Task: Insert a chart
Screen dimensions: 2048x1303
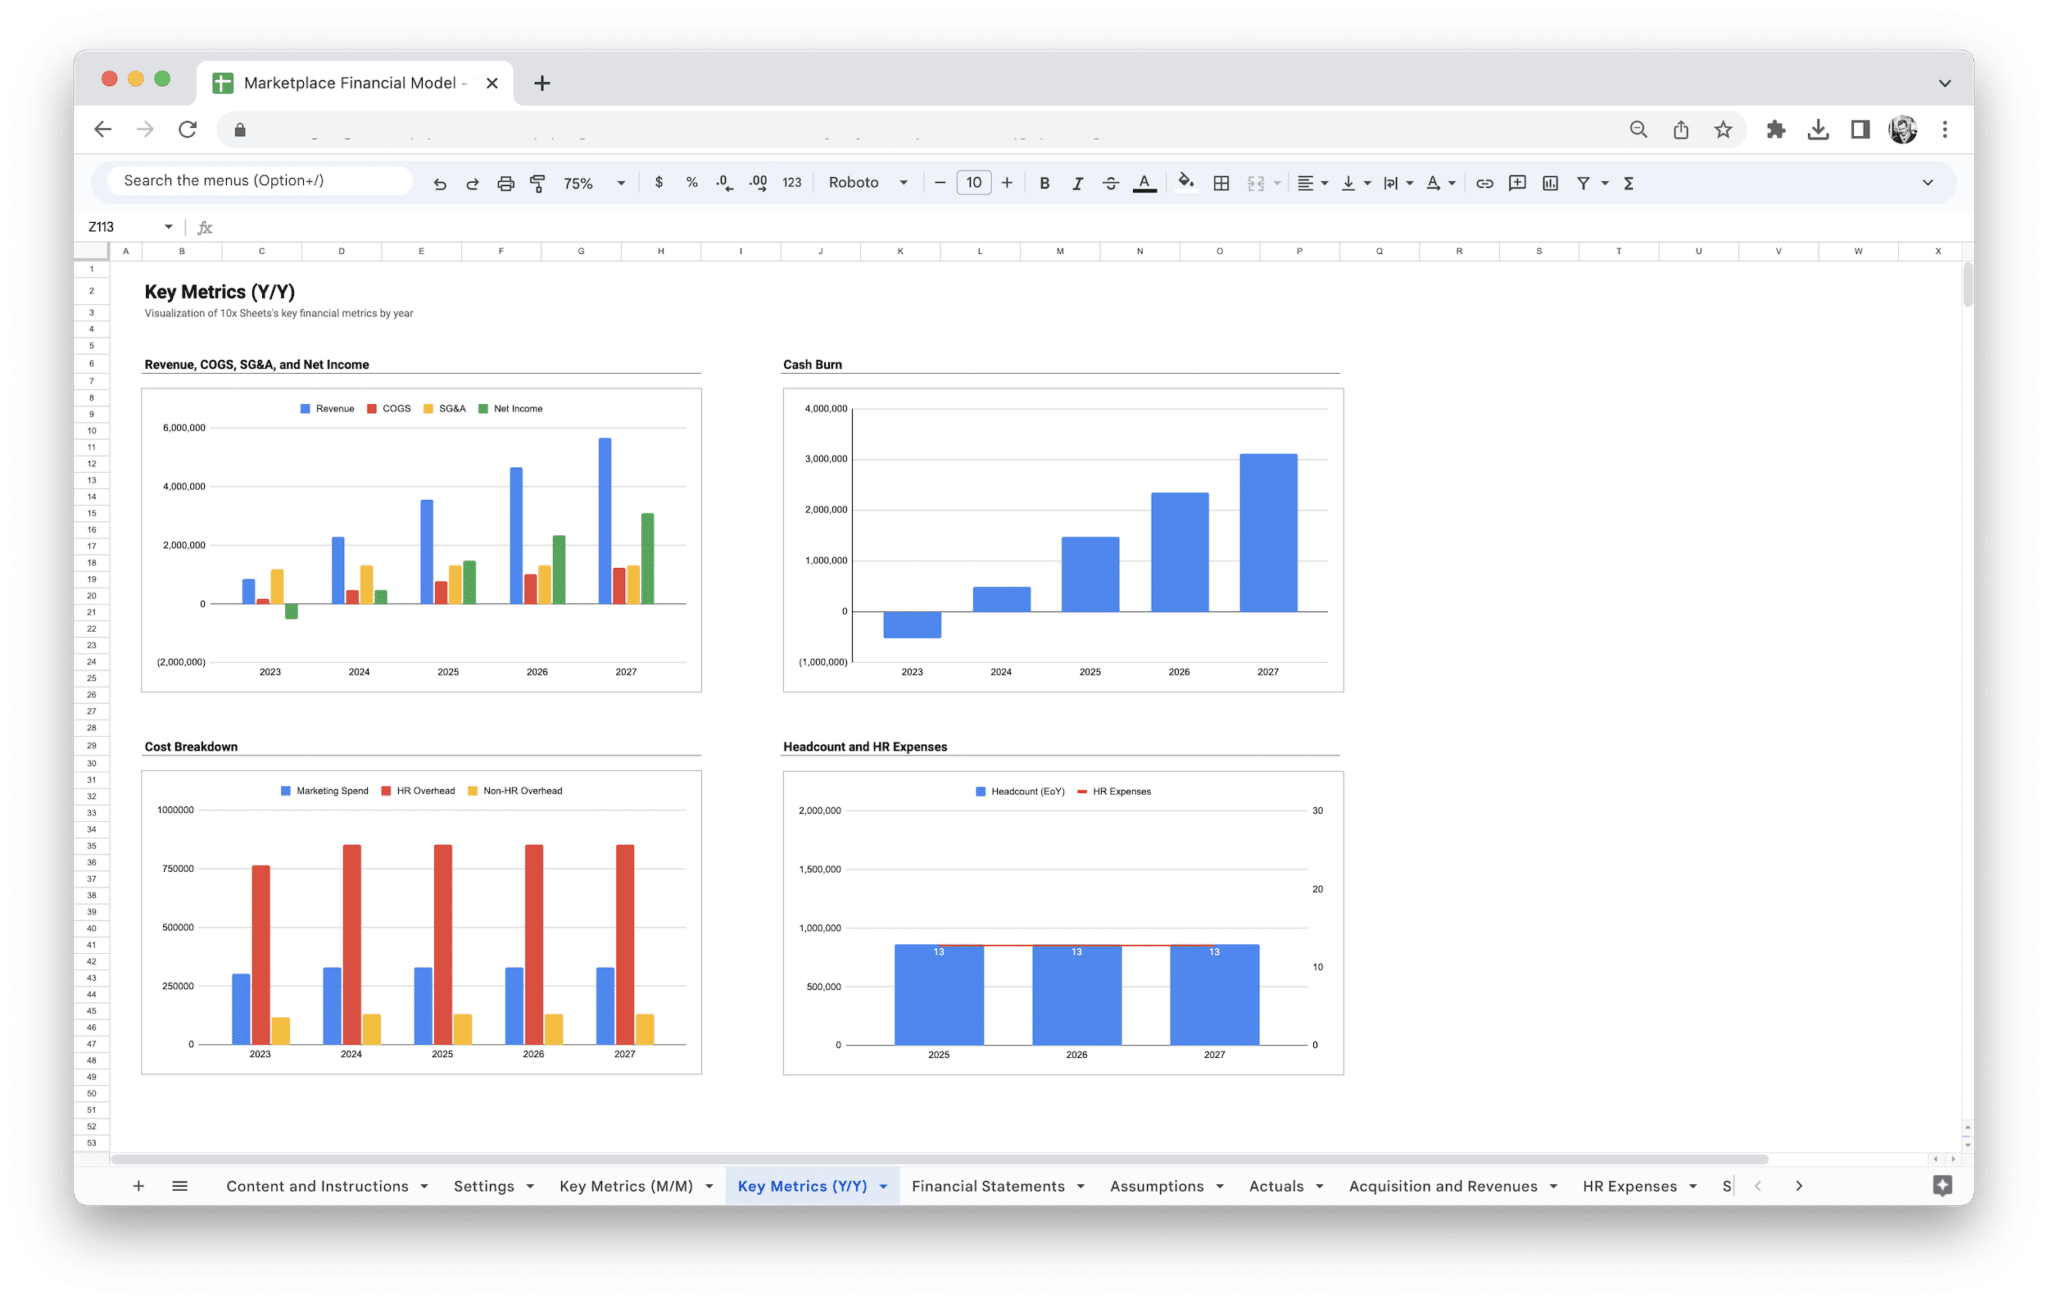Action: click(x=1551, y=182)
